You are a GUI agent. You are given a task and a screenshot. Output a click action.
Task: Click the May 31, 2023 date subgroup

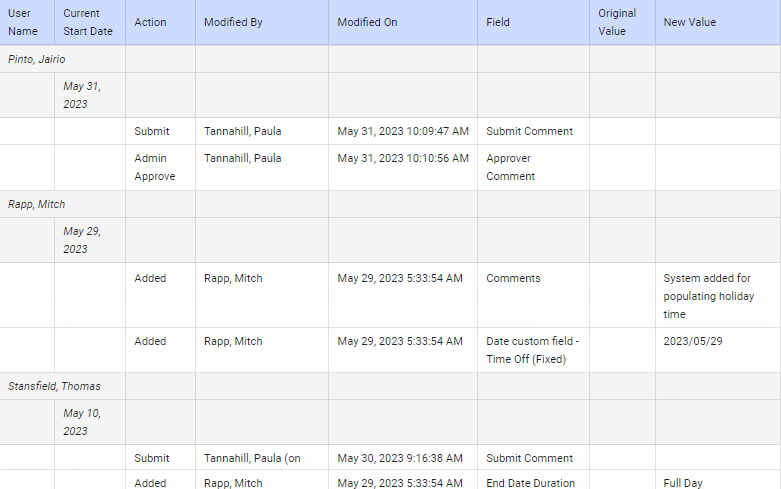coord(82,95)
